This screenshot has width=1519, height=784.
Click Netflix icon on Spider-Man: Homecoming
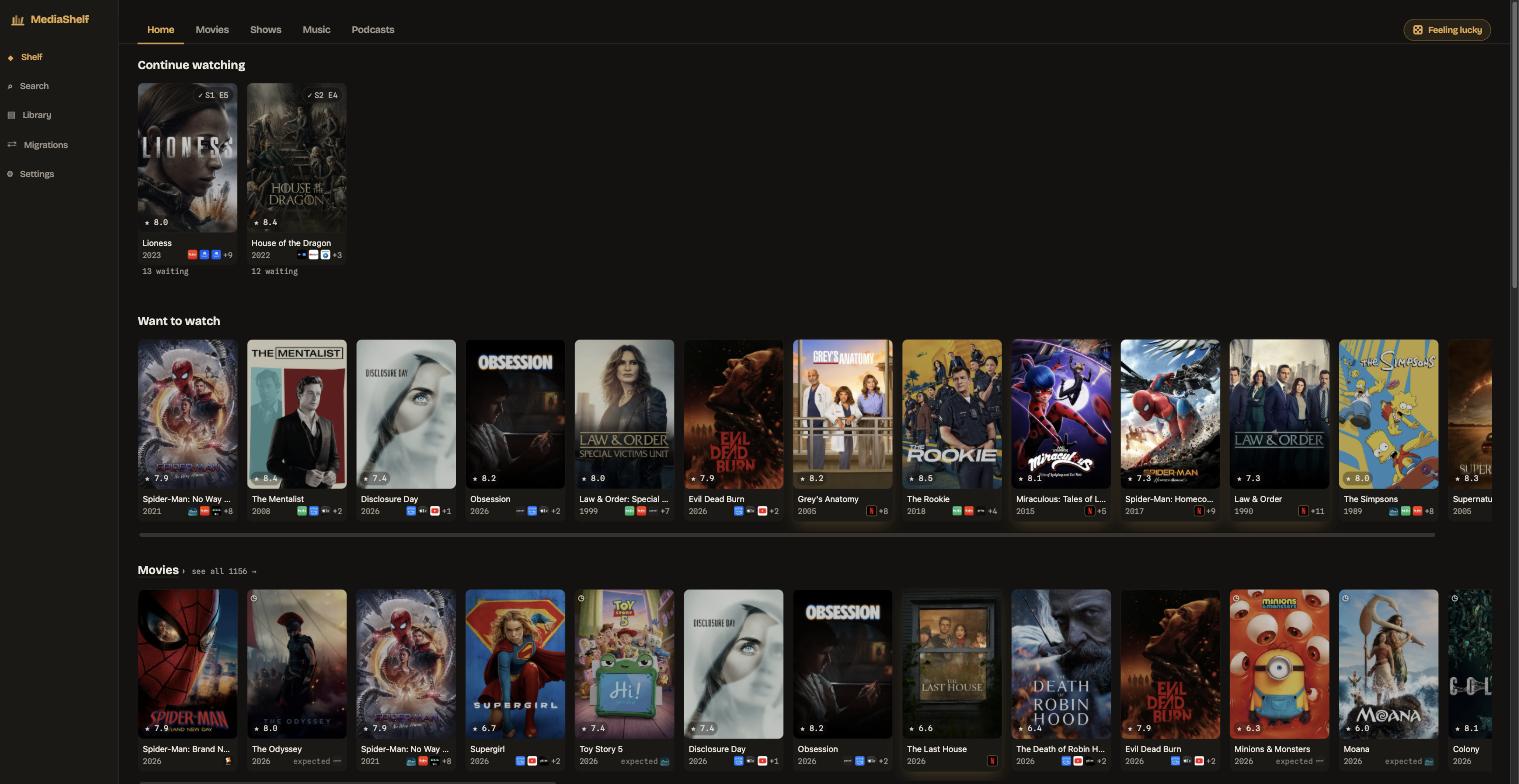click(1199, 511)
